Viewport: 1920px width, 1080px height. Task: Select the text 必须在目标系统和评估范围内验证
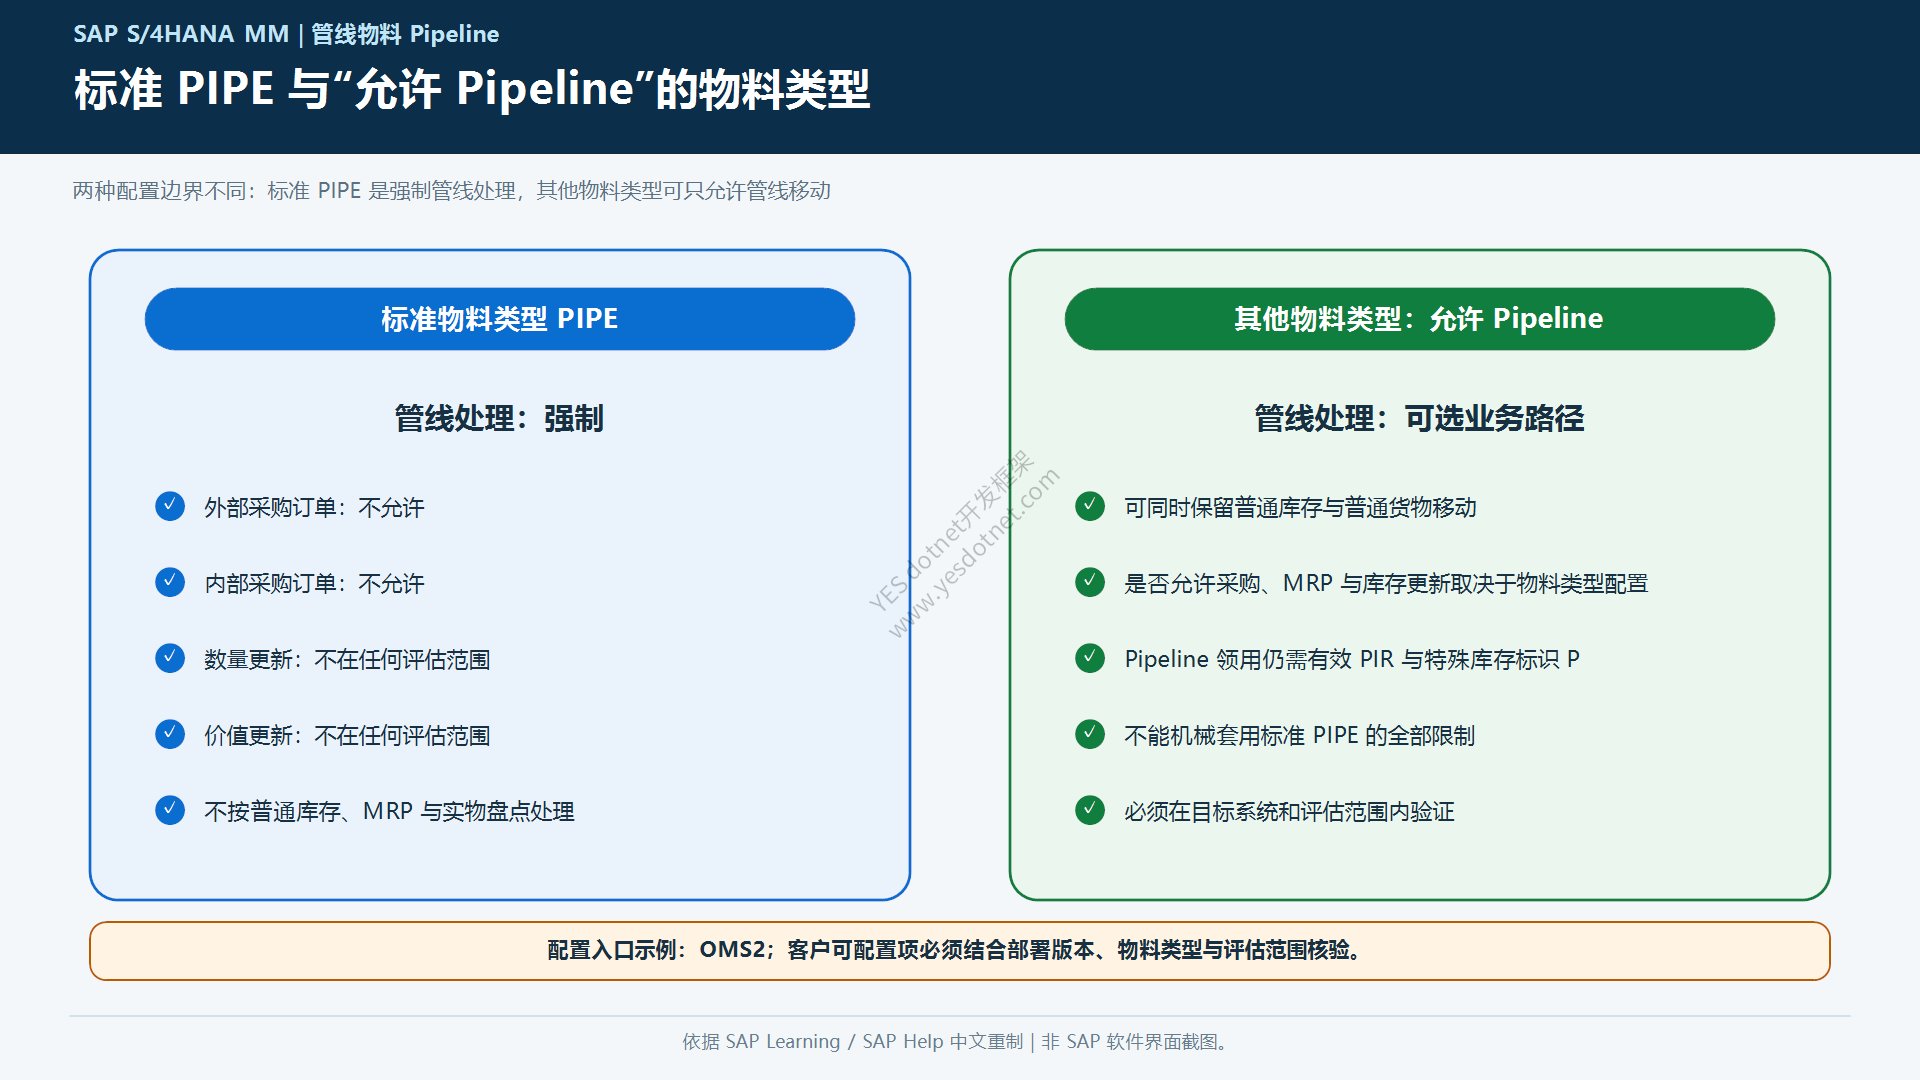pyautogui.click(x=1289, y=812)
